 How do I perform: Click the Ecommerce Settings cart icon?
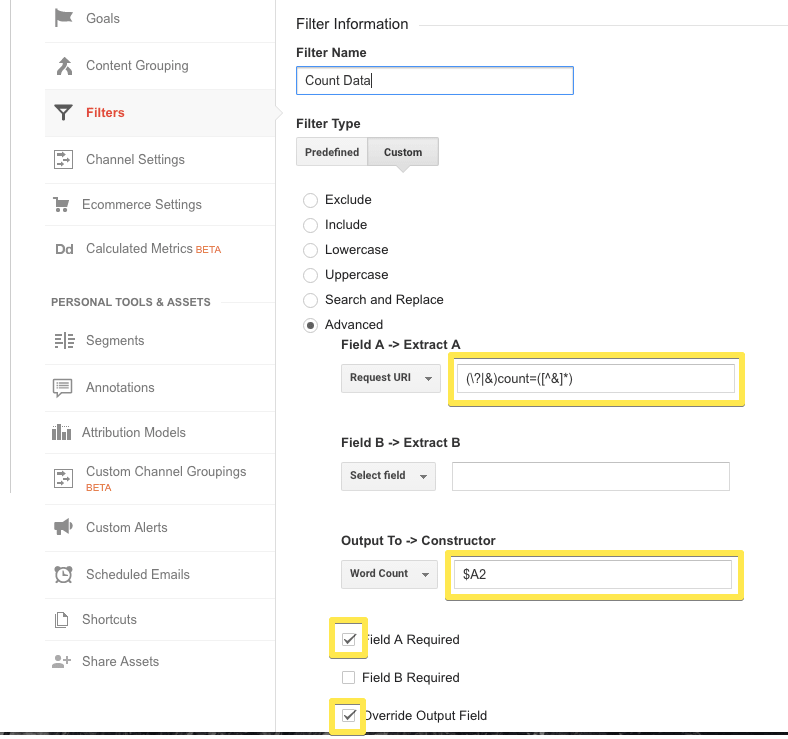pyautogui.click(x=62, y=205)
